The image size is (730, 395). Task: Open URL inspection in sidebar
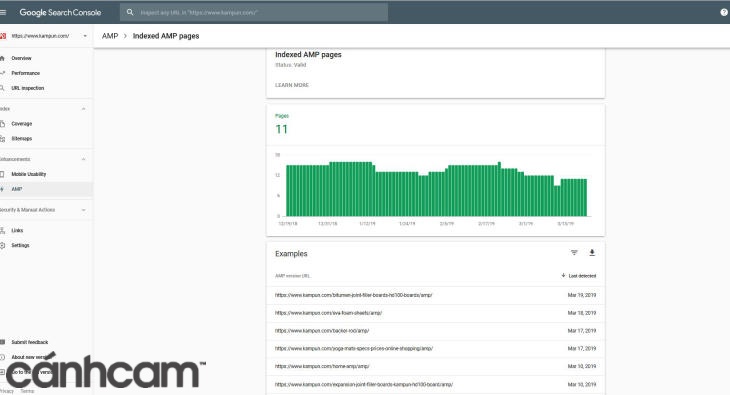(27, 88)
